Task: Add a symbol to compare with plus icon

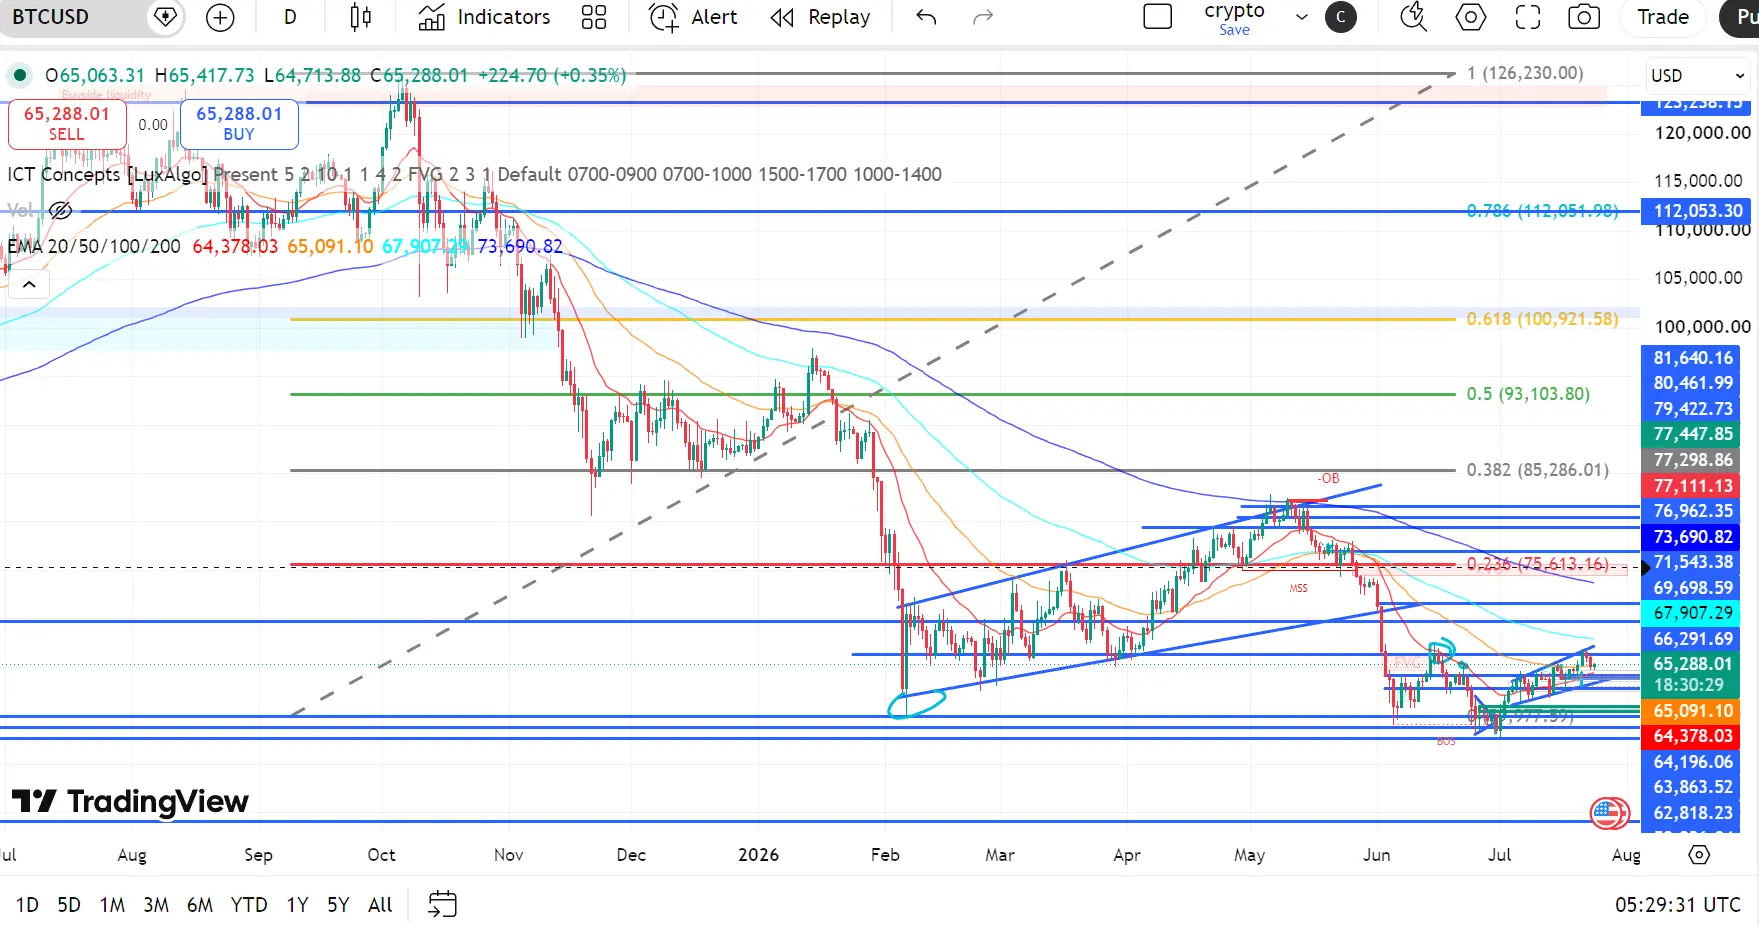Action: click(x=220, y=17)
